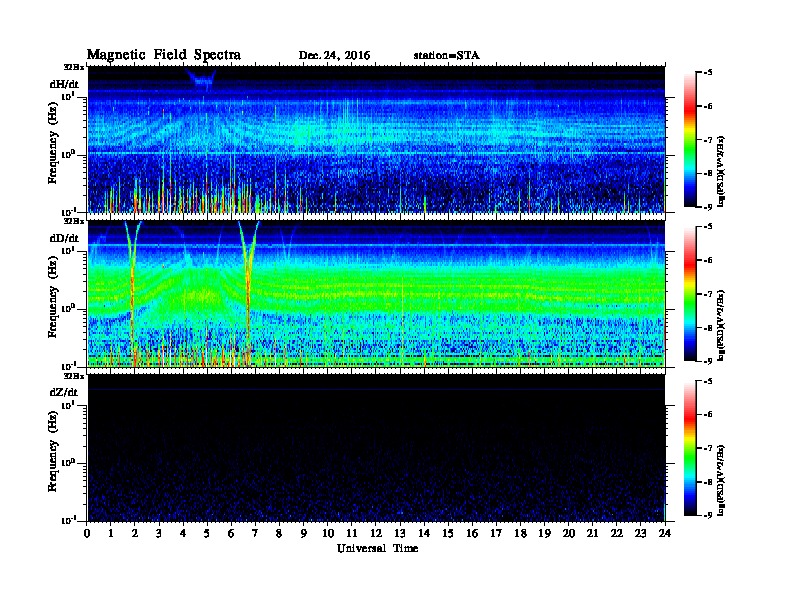Click hour tick label "13" on time axis
Screen dimensions: 792x612
coord(400,533)
